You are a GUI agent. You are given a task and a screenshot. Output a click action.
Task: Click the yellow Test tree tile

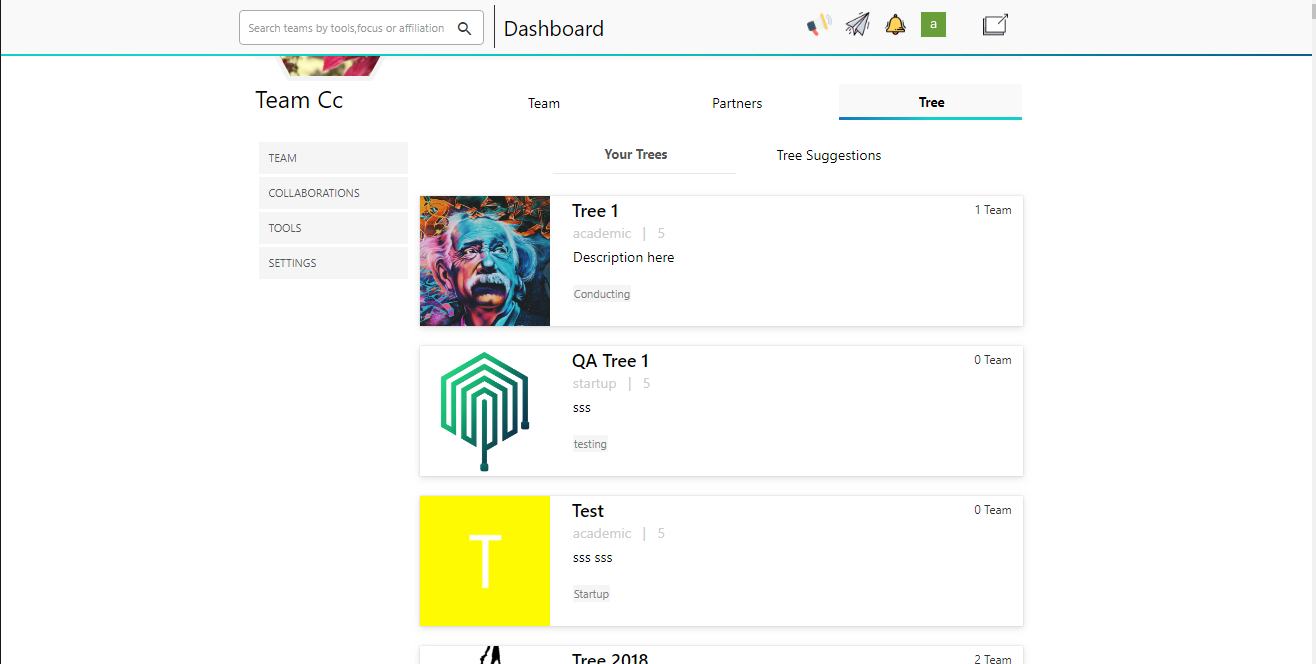point(484,561)
